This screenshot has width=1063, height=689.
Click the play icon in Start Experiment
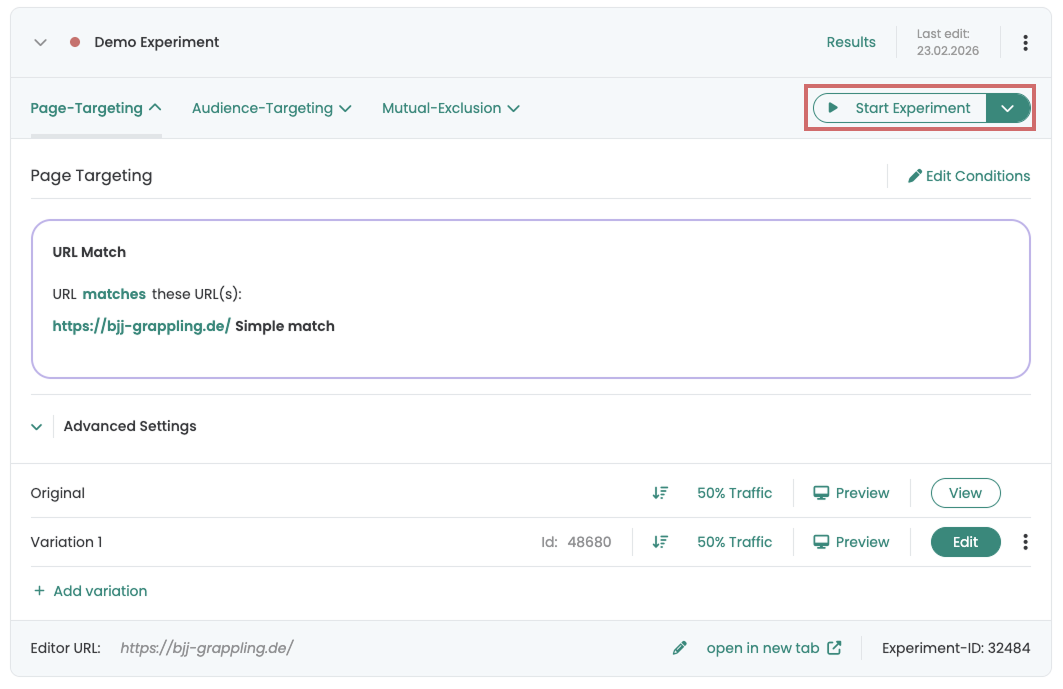pyautogui.click(x=833, y=108)
